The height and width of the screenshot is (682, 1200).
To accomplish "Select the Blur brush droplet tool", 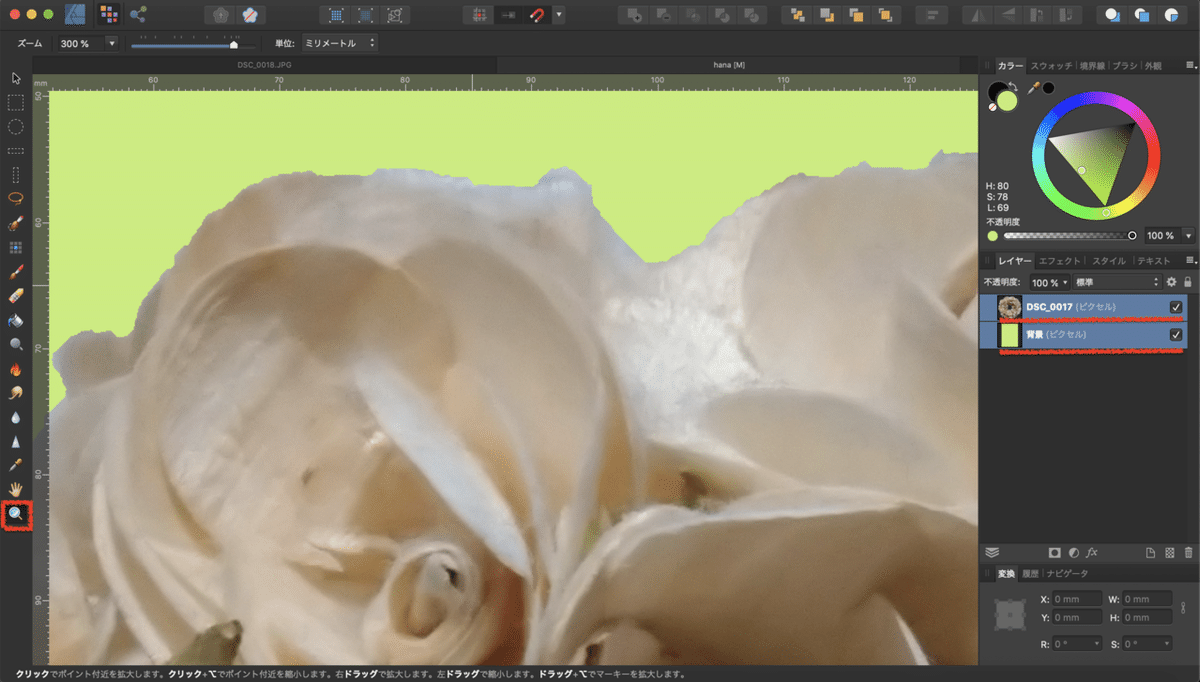I will tap(16, 417).
